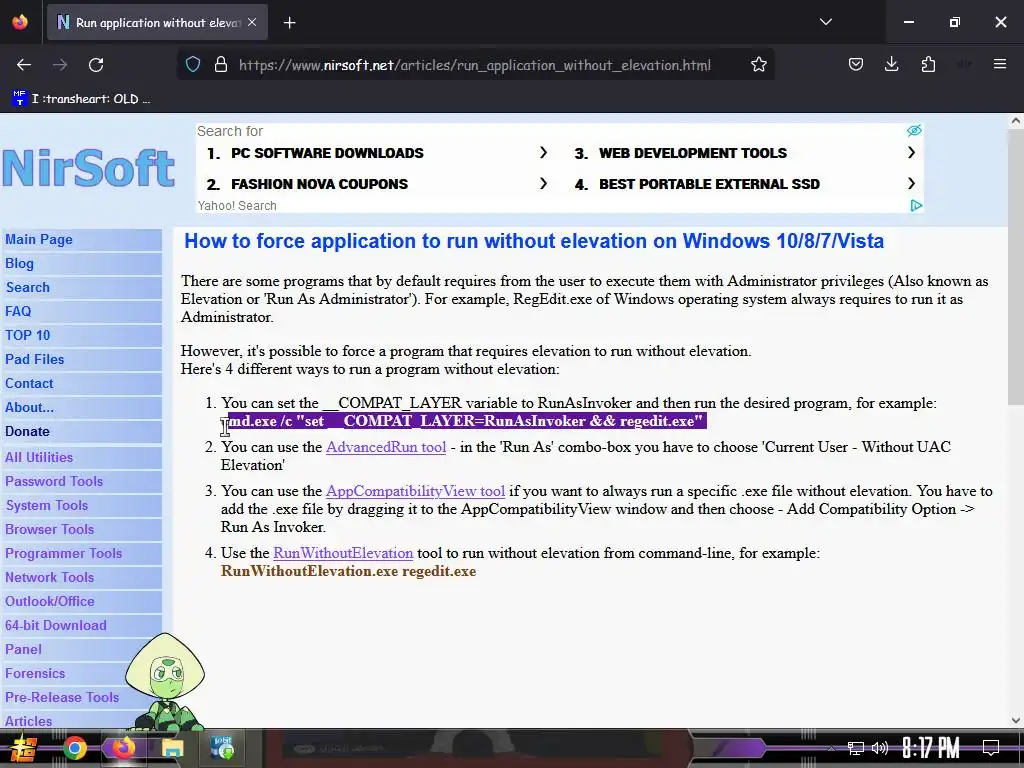The height and width of the screenshot is (768, 1024).
Task: Open Pre-Release Tools in sidebar
Action: coord(62,697)
